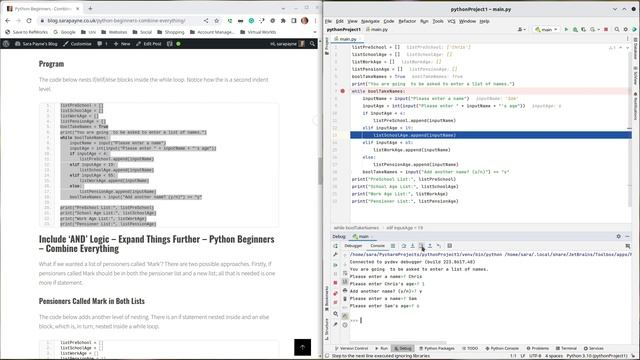Open the Refactor menu
640x360 pixels.
pyautogui.click(x=407, y=21)
